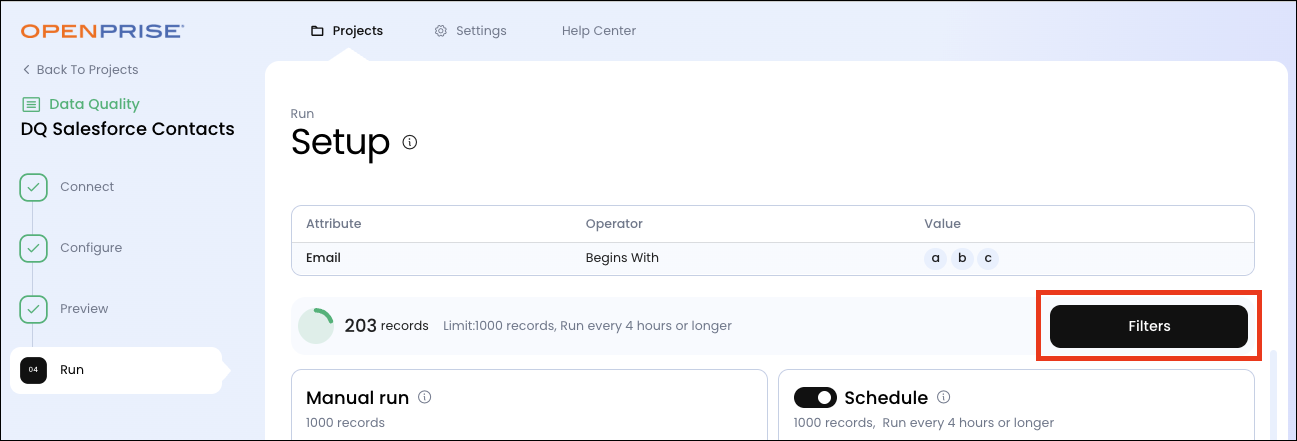Click the Manual run heading

tap(357, 398)
